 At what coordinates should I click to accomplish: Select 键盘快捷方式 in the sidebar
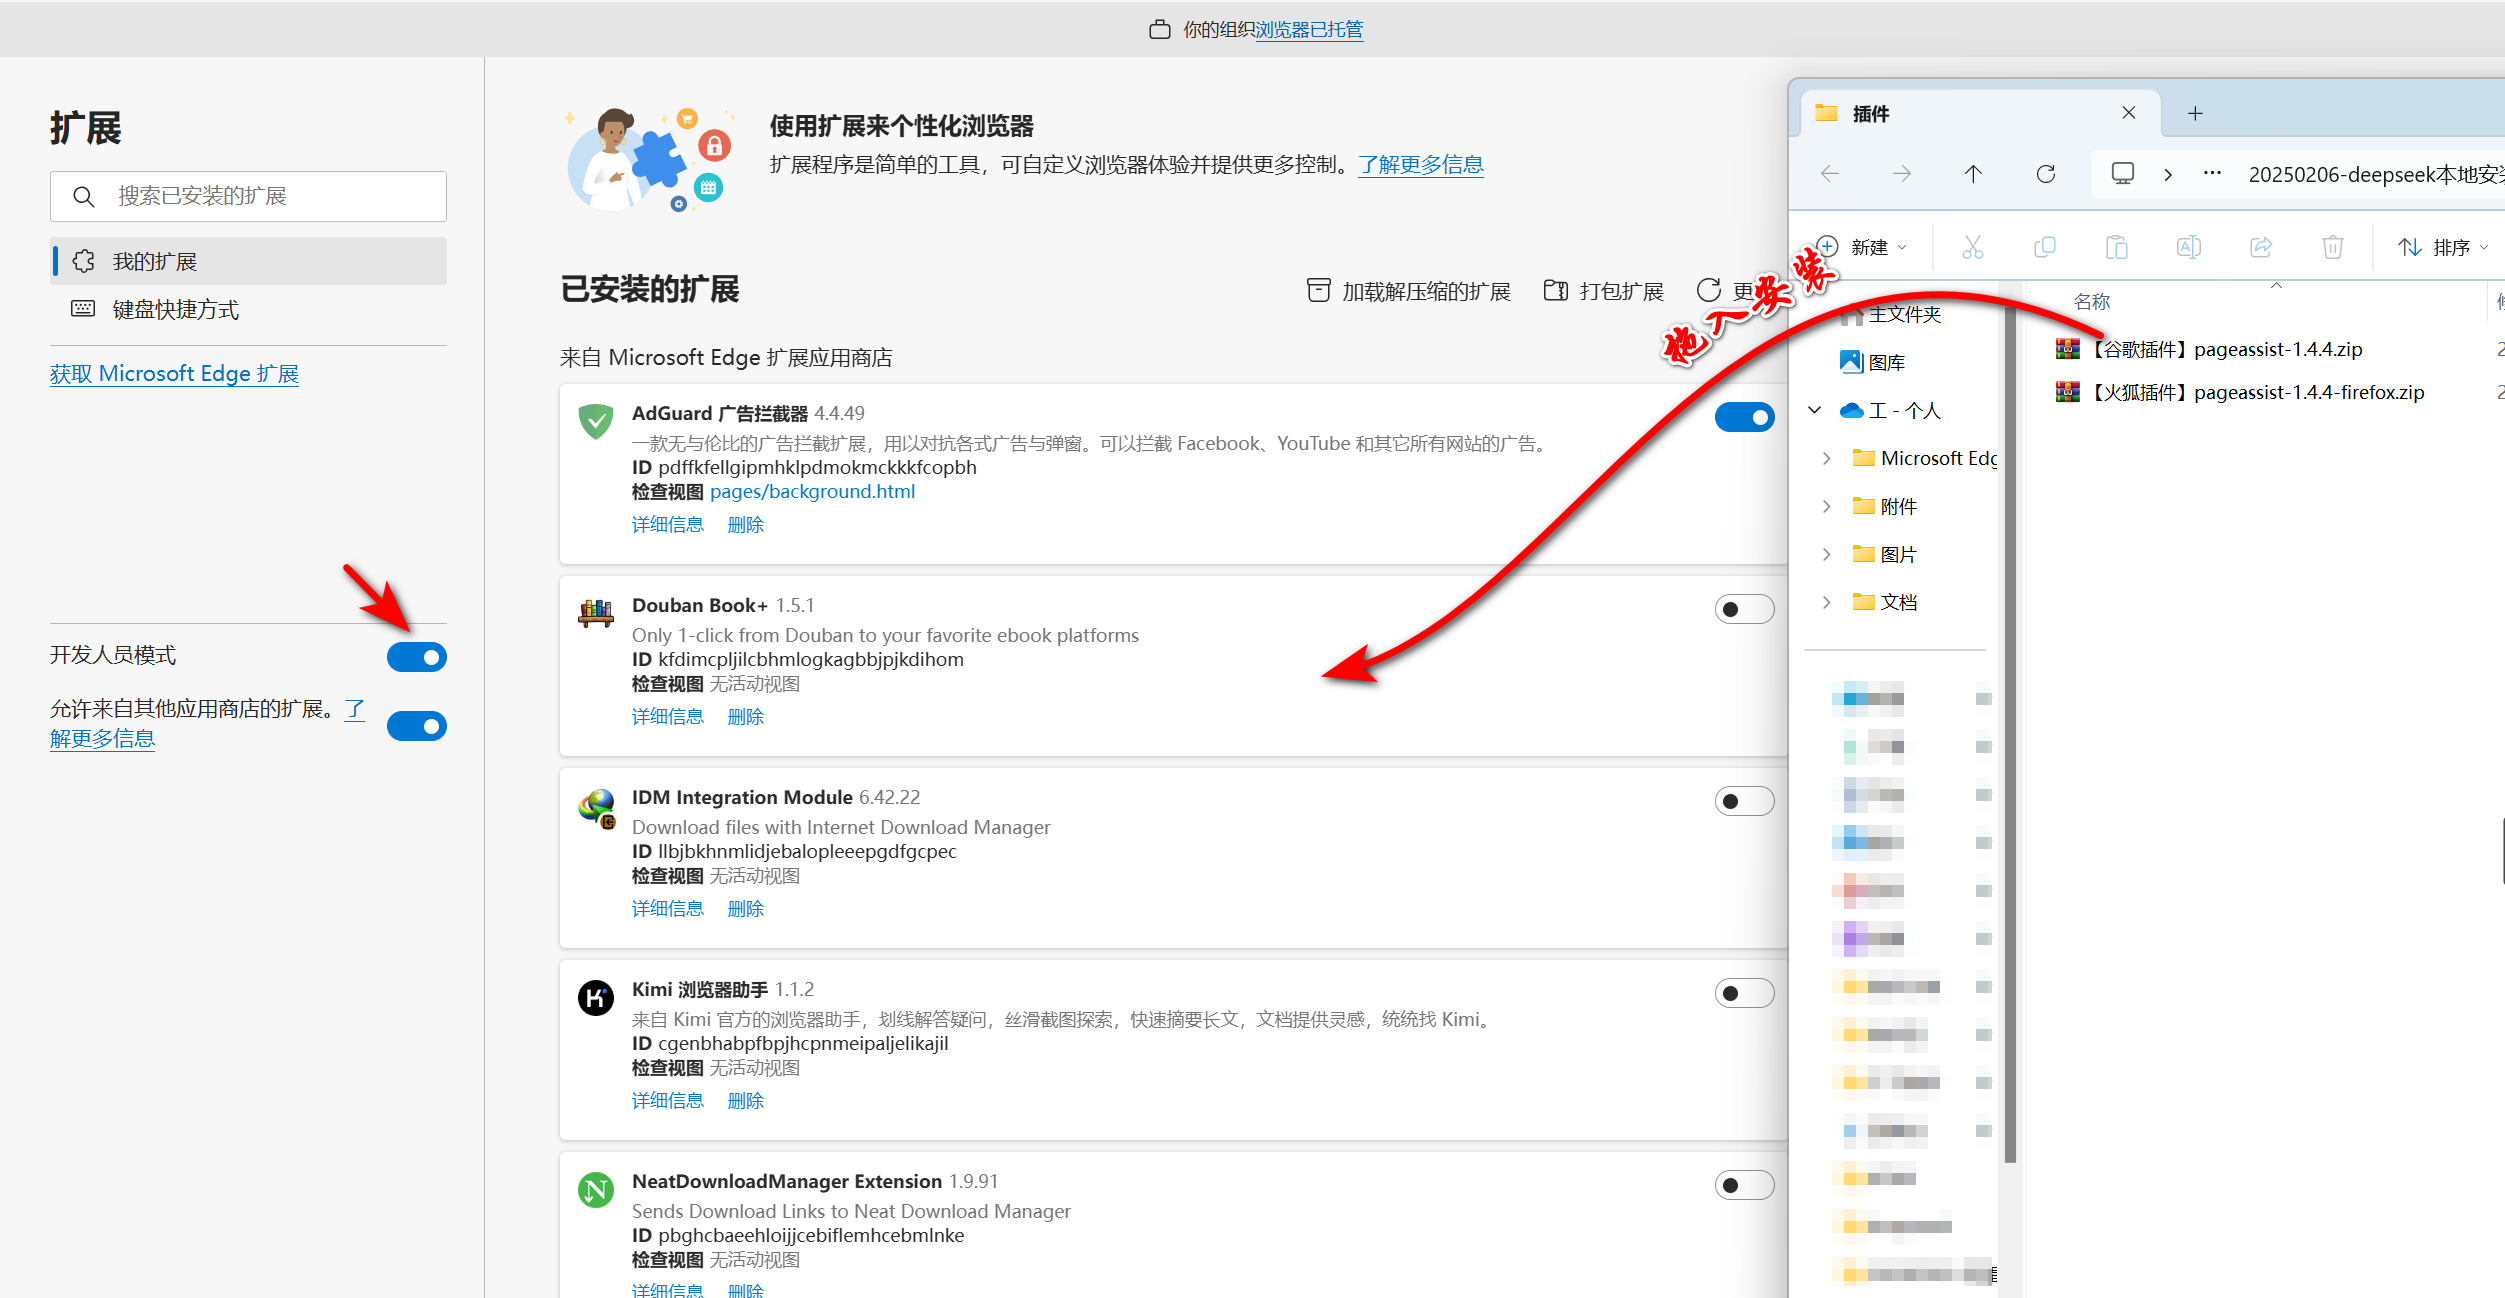click(176, 309)
